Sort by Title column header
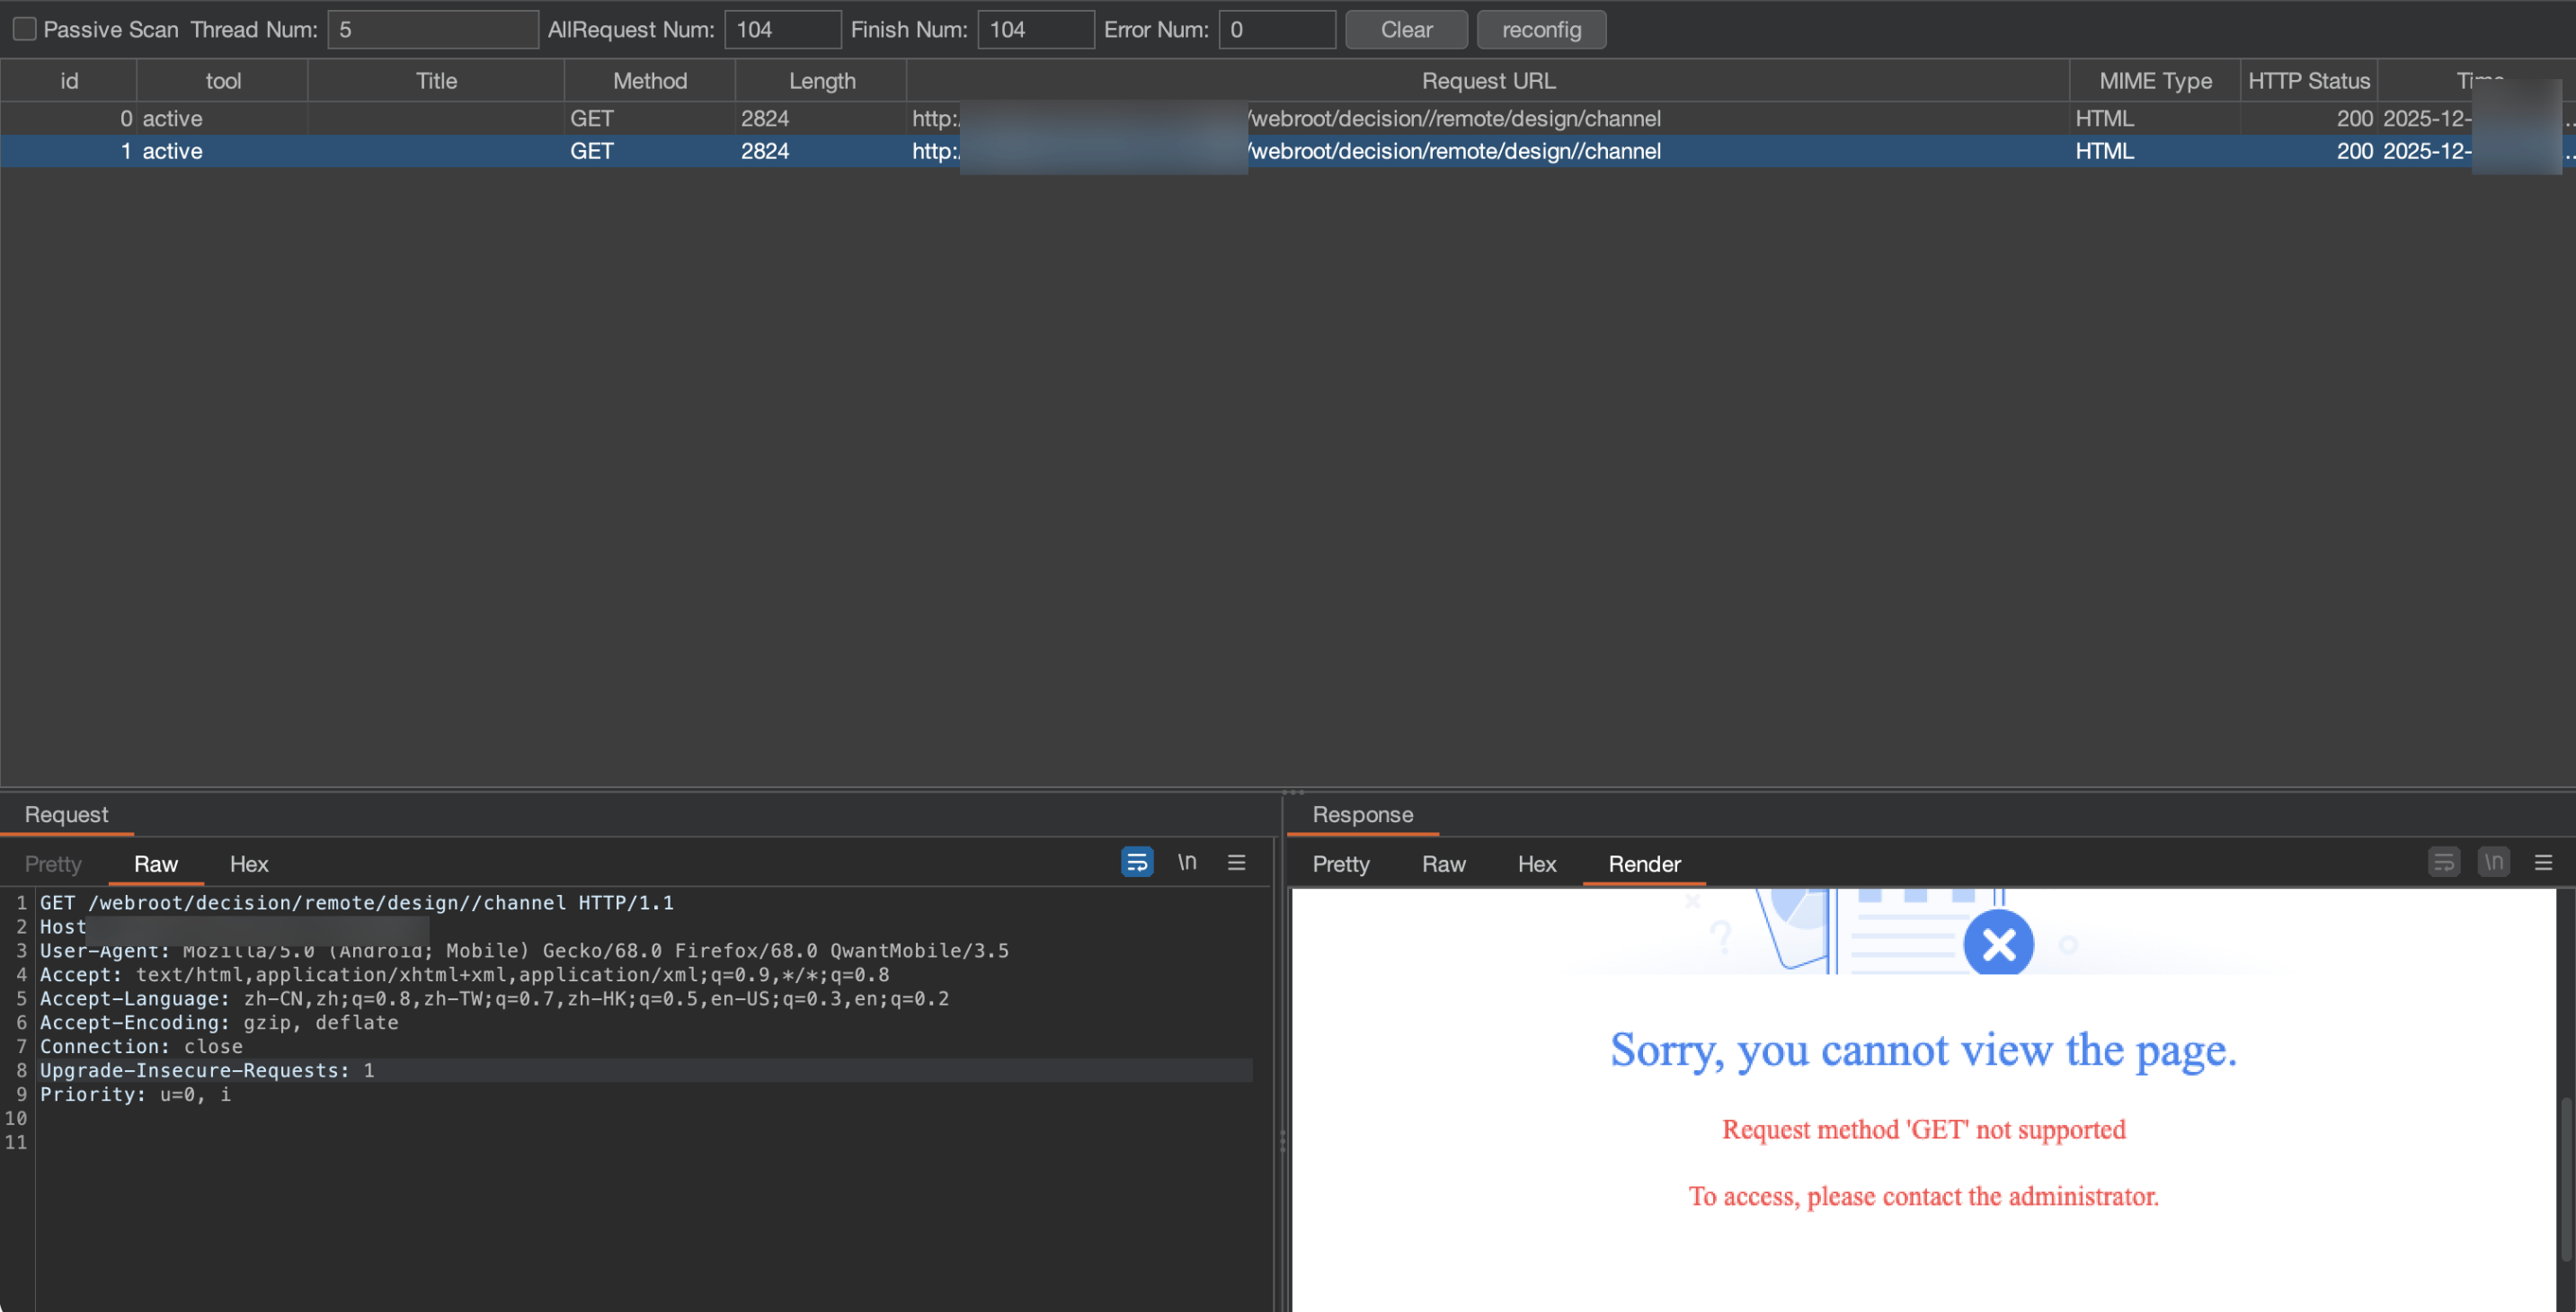The image size is (2576, 1312). 436,80
